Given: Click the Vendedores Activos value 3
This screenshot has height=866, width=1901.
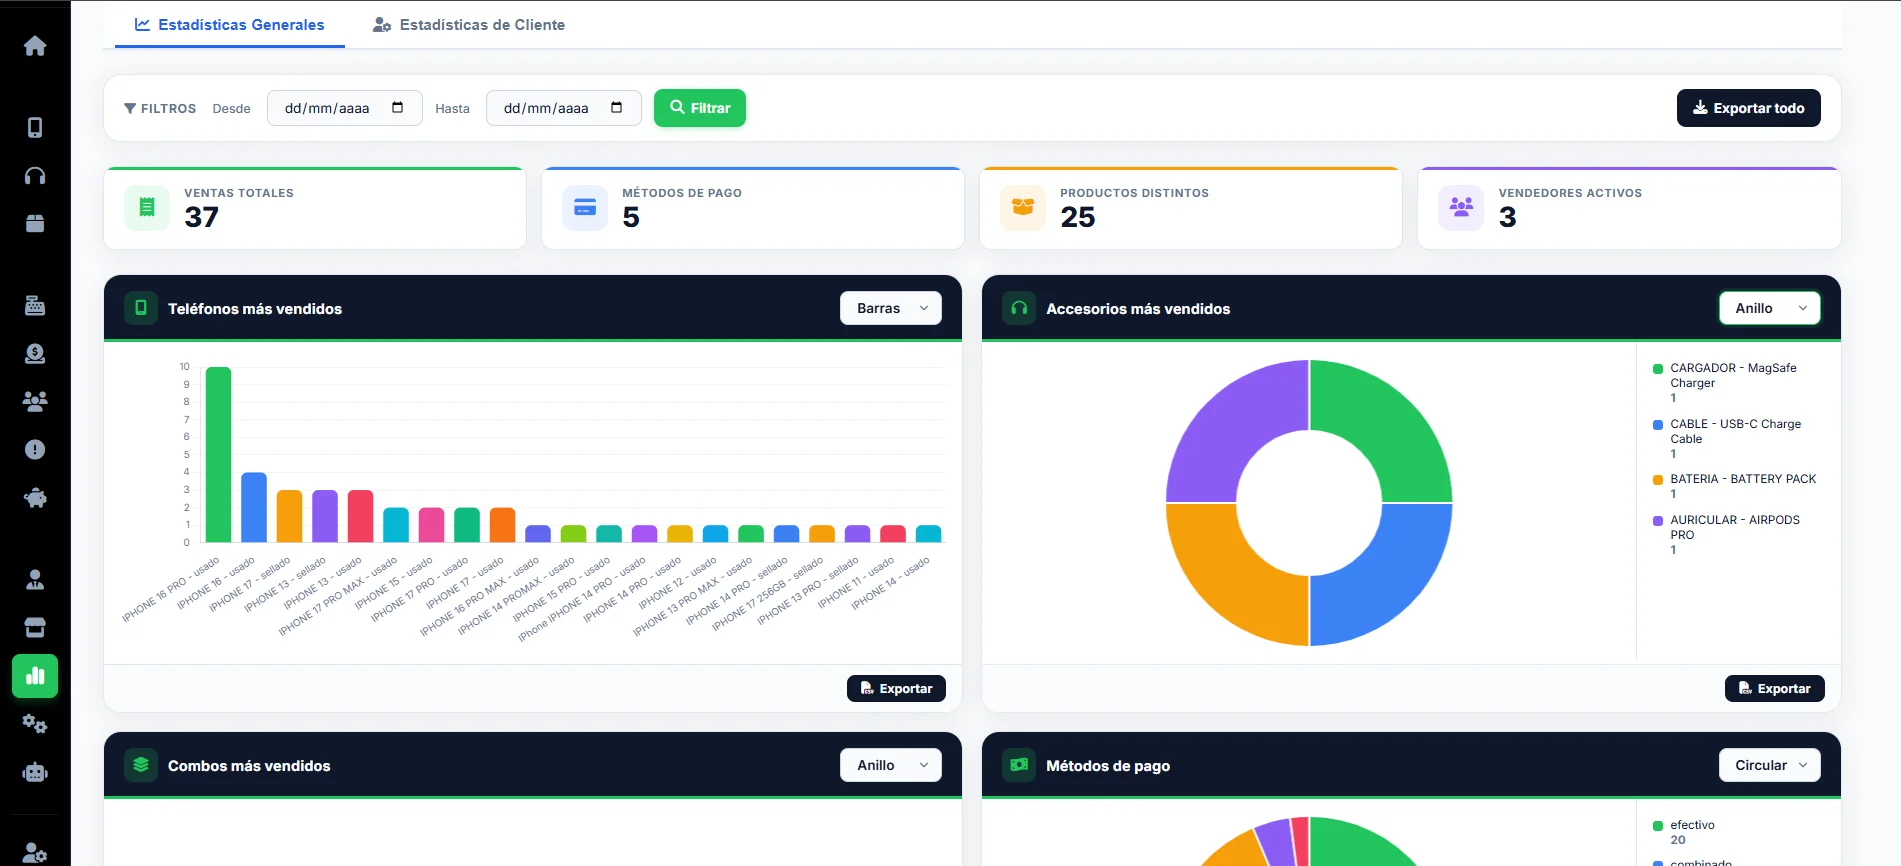Looking at the screenshot, I should pos(1508,217).
